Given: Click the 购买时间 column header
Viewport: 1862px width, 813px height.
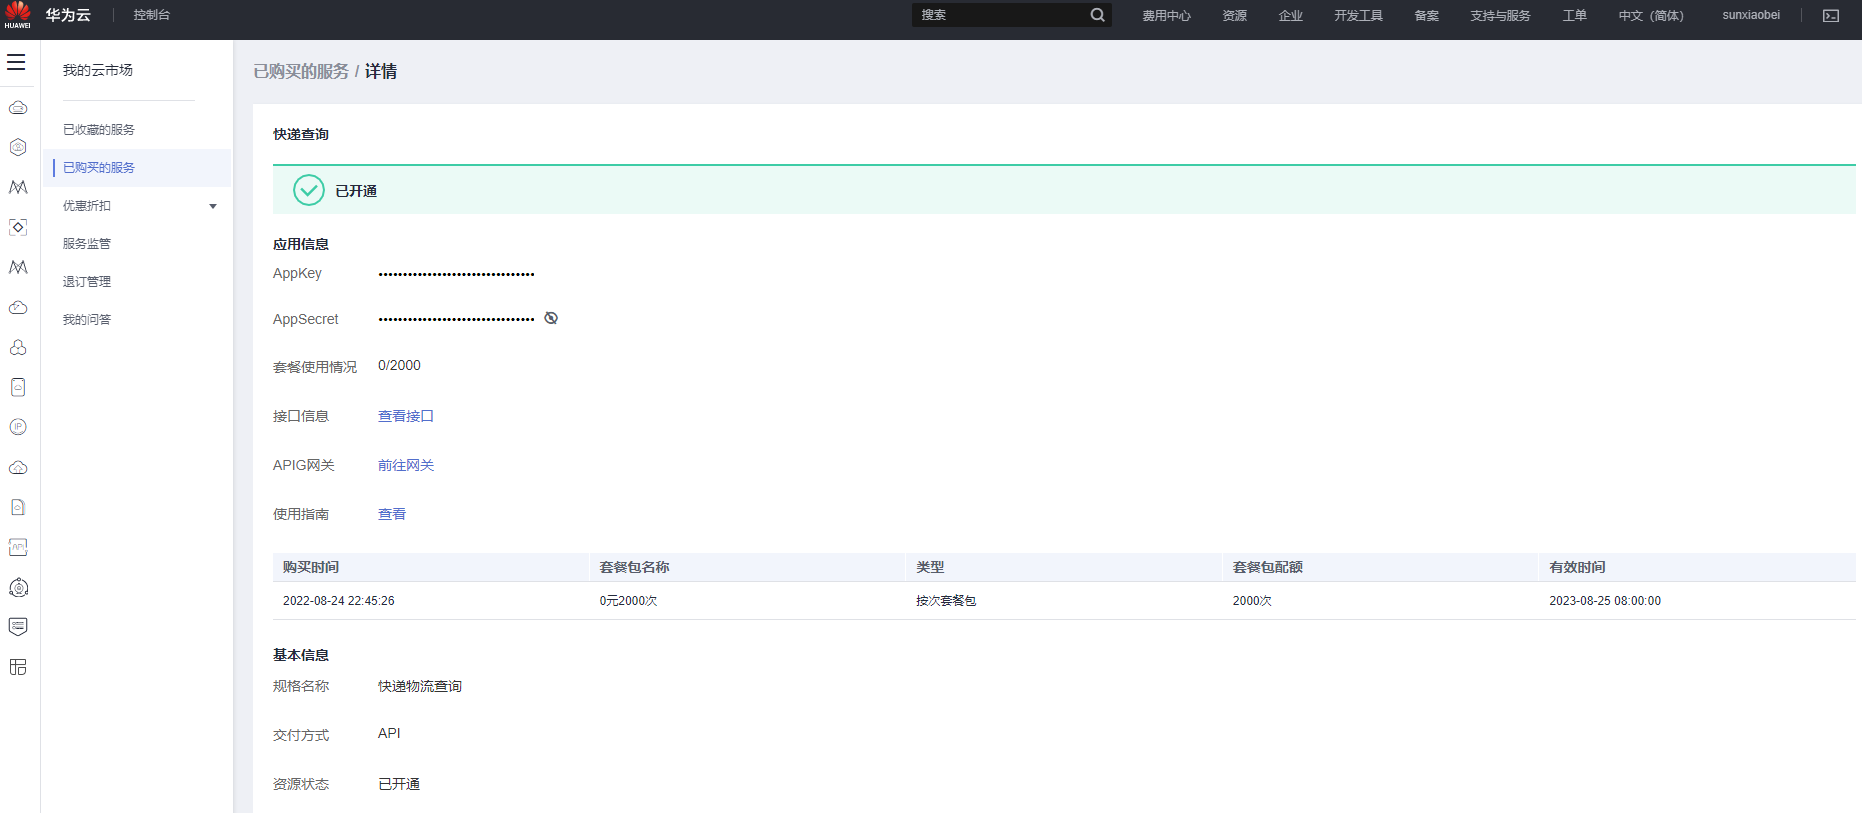Looking at the screenshot, I should [311, 567].
